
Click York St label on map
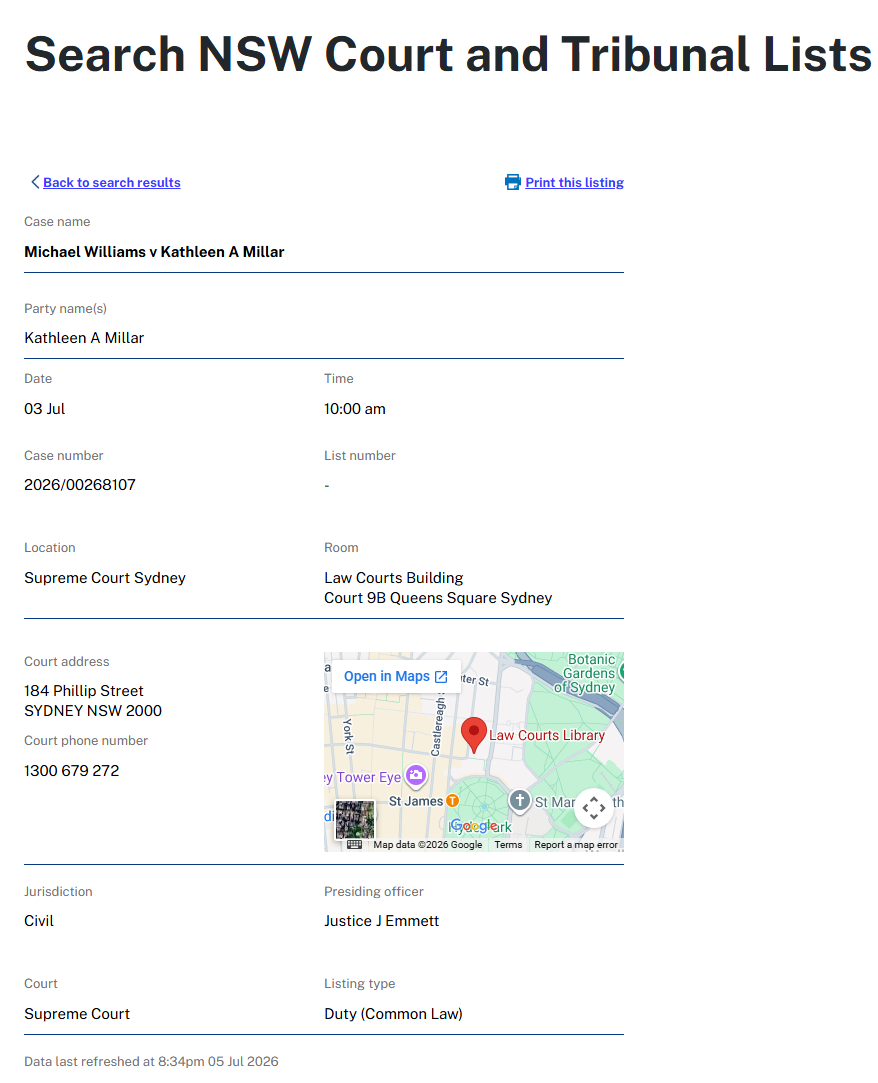[349, 736]
